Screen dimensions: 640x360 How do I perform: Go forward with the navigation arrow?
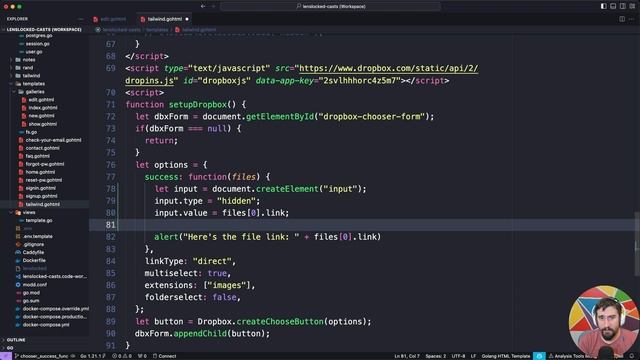coord(213,6)
